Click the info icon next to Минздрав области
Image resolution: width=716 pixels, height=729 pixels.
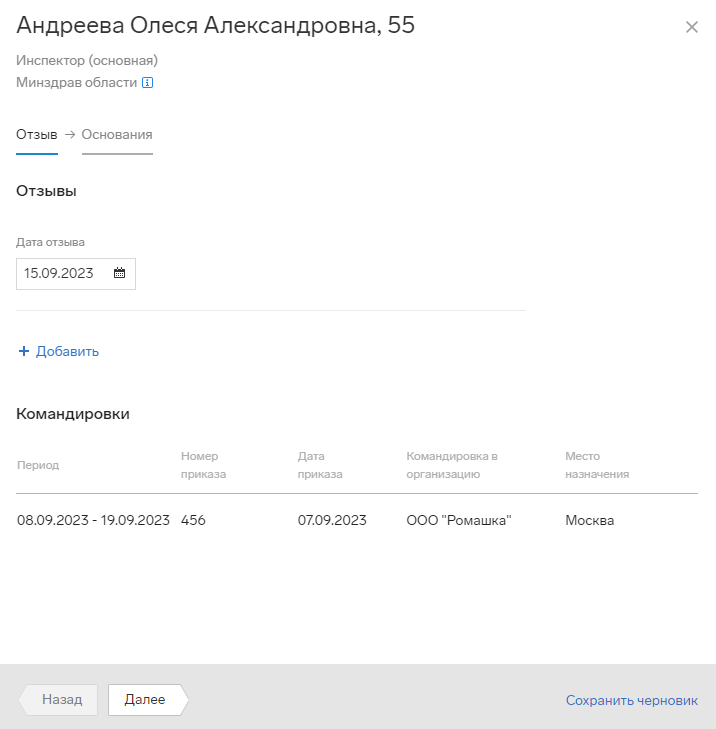[x=147, y=83]
